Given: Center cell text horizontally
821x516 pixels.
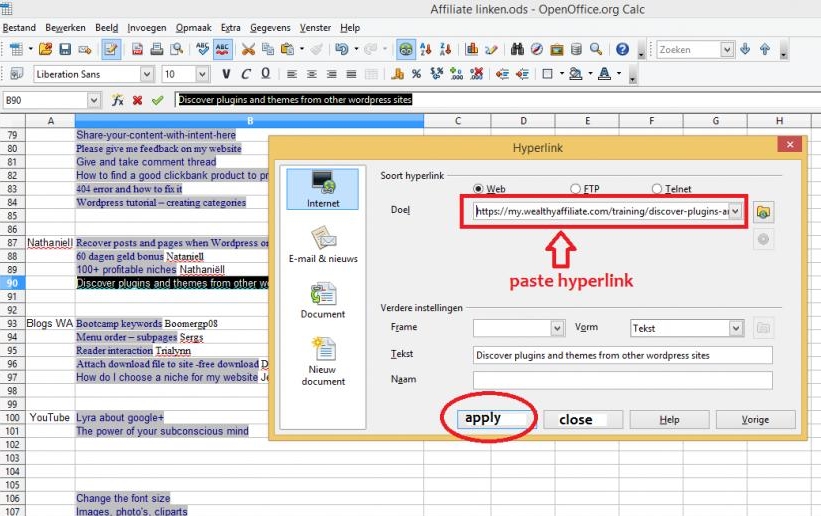Looking at the screenshot, I should tap(312, 74).
